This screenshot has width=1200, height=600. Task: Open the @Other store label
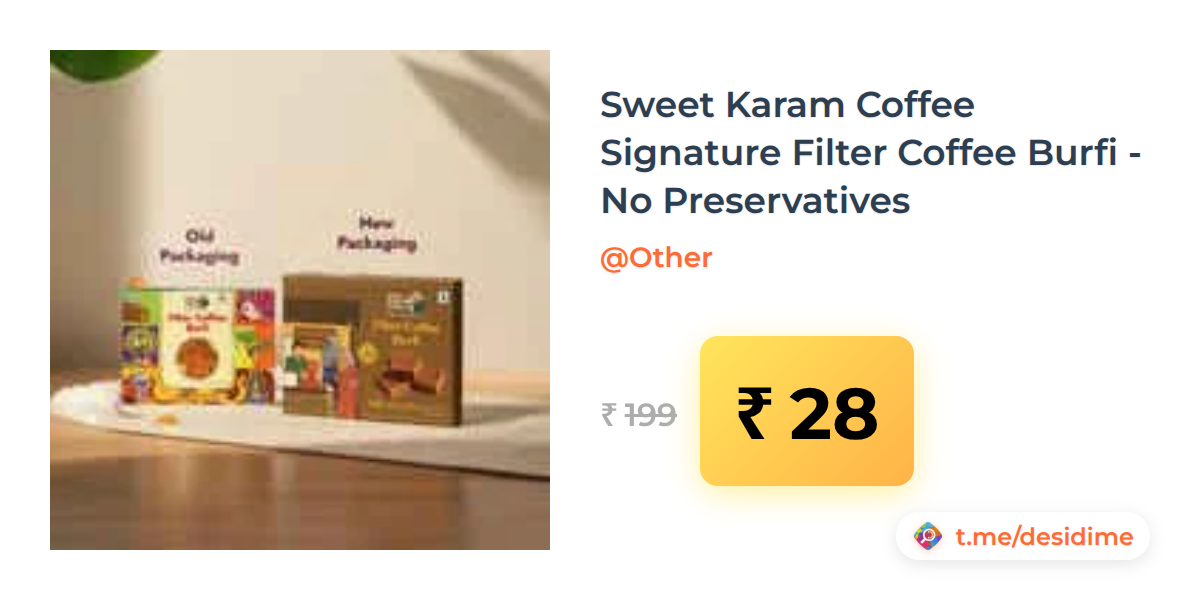(x=656, y=258)
